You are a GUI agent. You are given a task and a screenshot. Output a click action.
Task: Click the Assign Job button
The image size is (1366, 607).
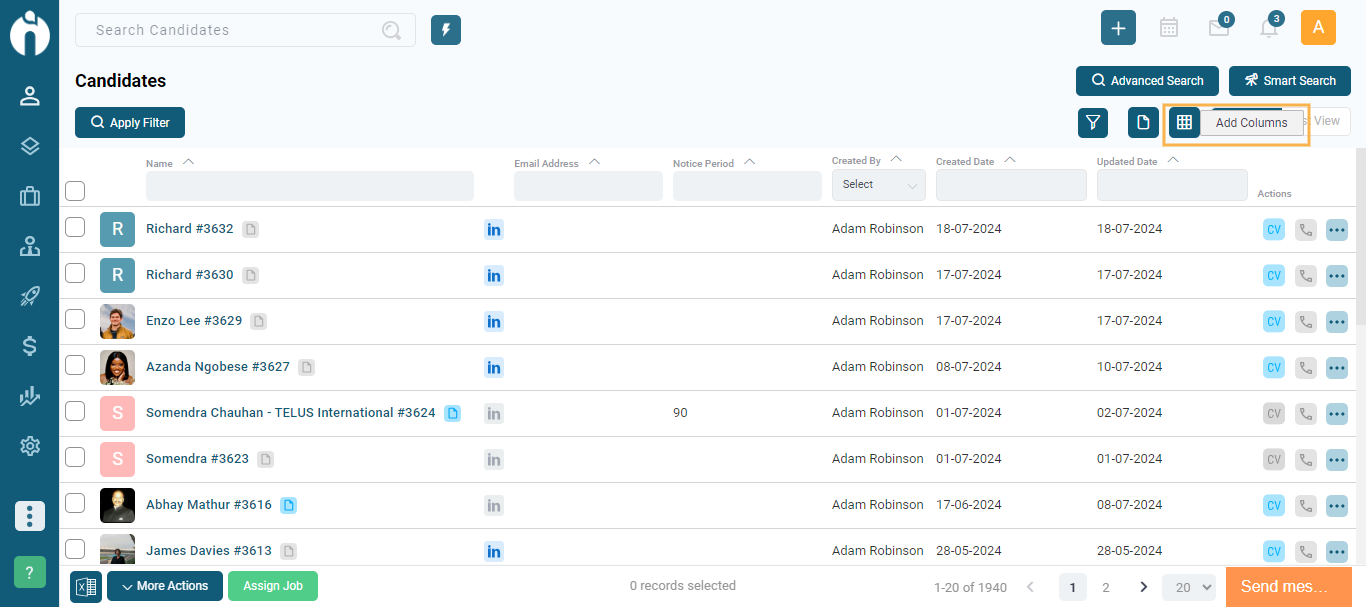(x=273, y=586)
